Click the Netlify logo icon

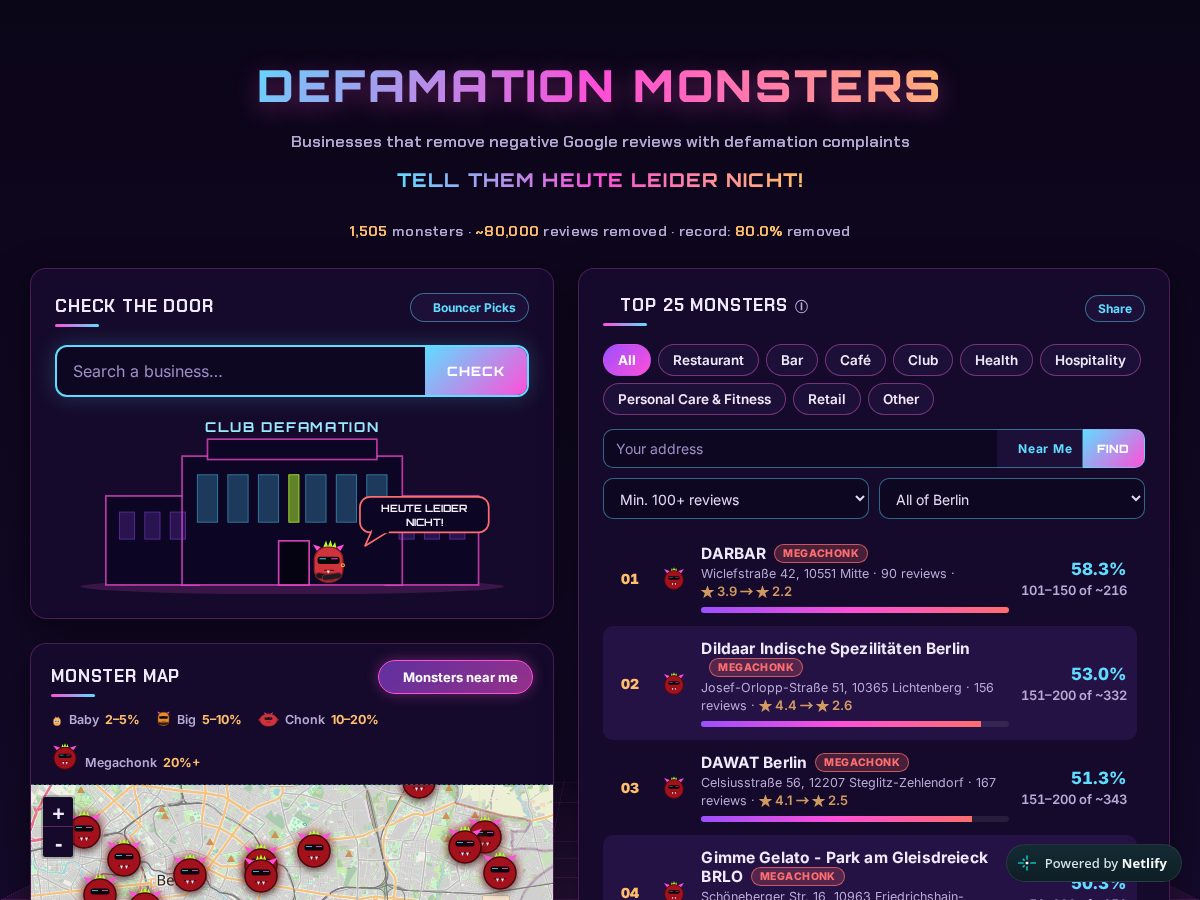(x=1027, y=863)
